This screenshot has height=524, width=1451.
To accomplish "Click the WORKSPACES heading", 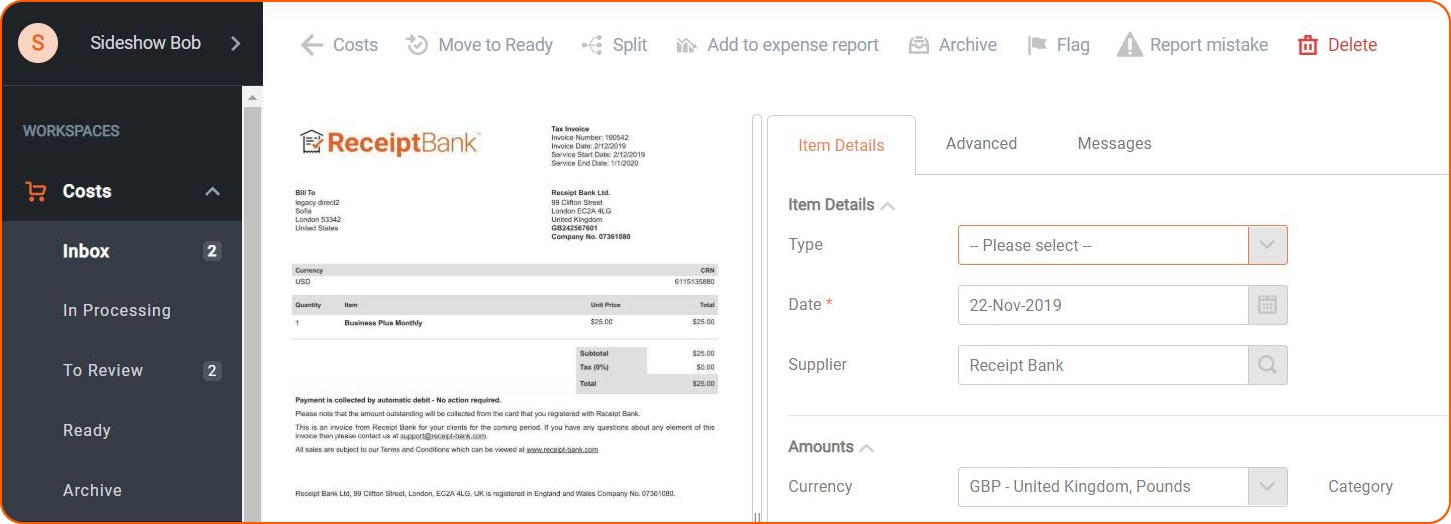I will (71, 131).
